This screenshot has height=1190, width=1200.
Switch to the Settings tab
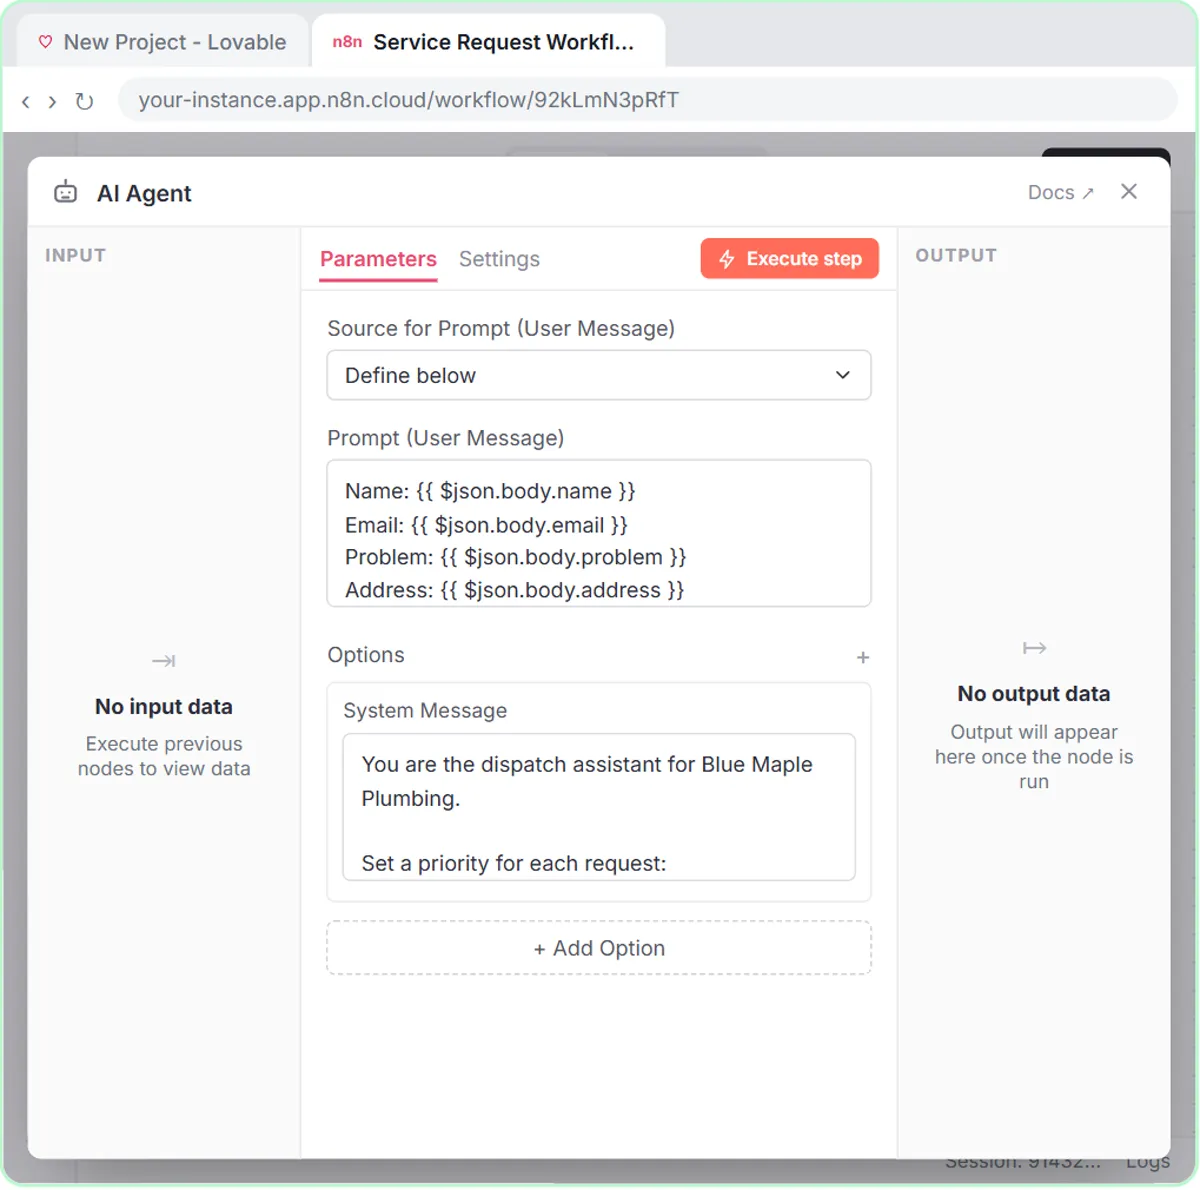pos(499,259)
